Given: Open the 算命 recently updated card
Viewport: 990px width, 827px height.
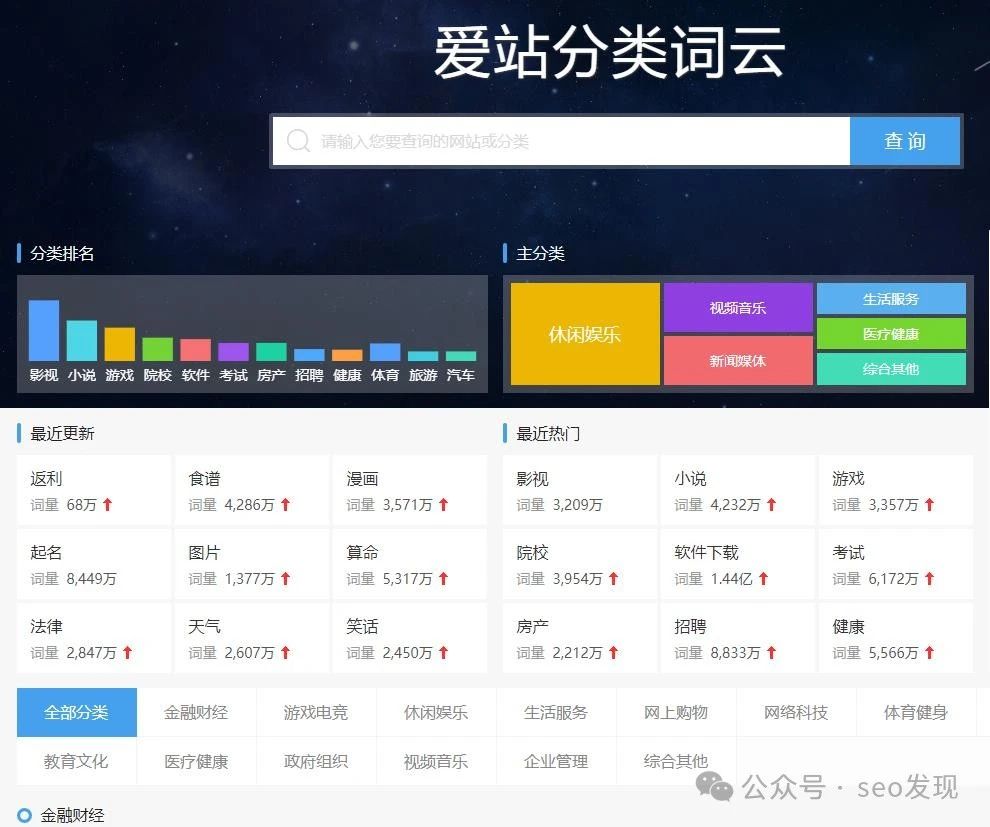Looking at the screenshot, I should (409, 564).
